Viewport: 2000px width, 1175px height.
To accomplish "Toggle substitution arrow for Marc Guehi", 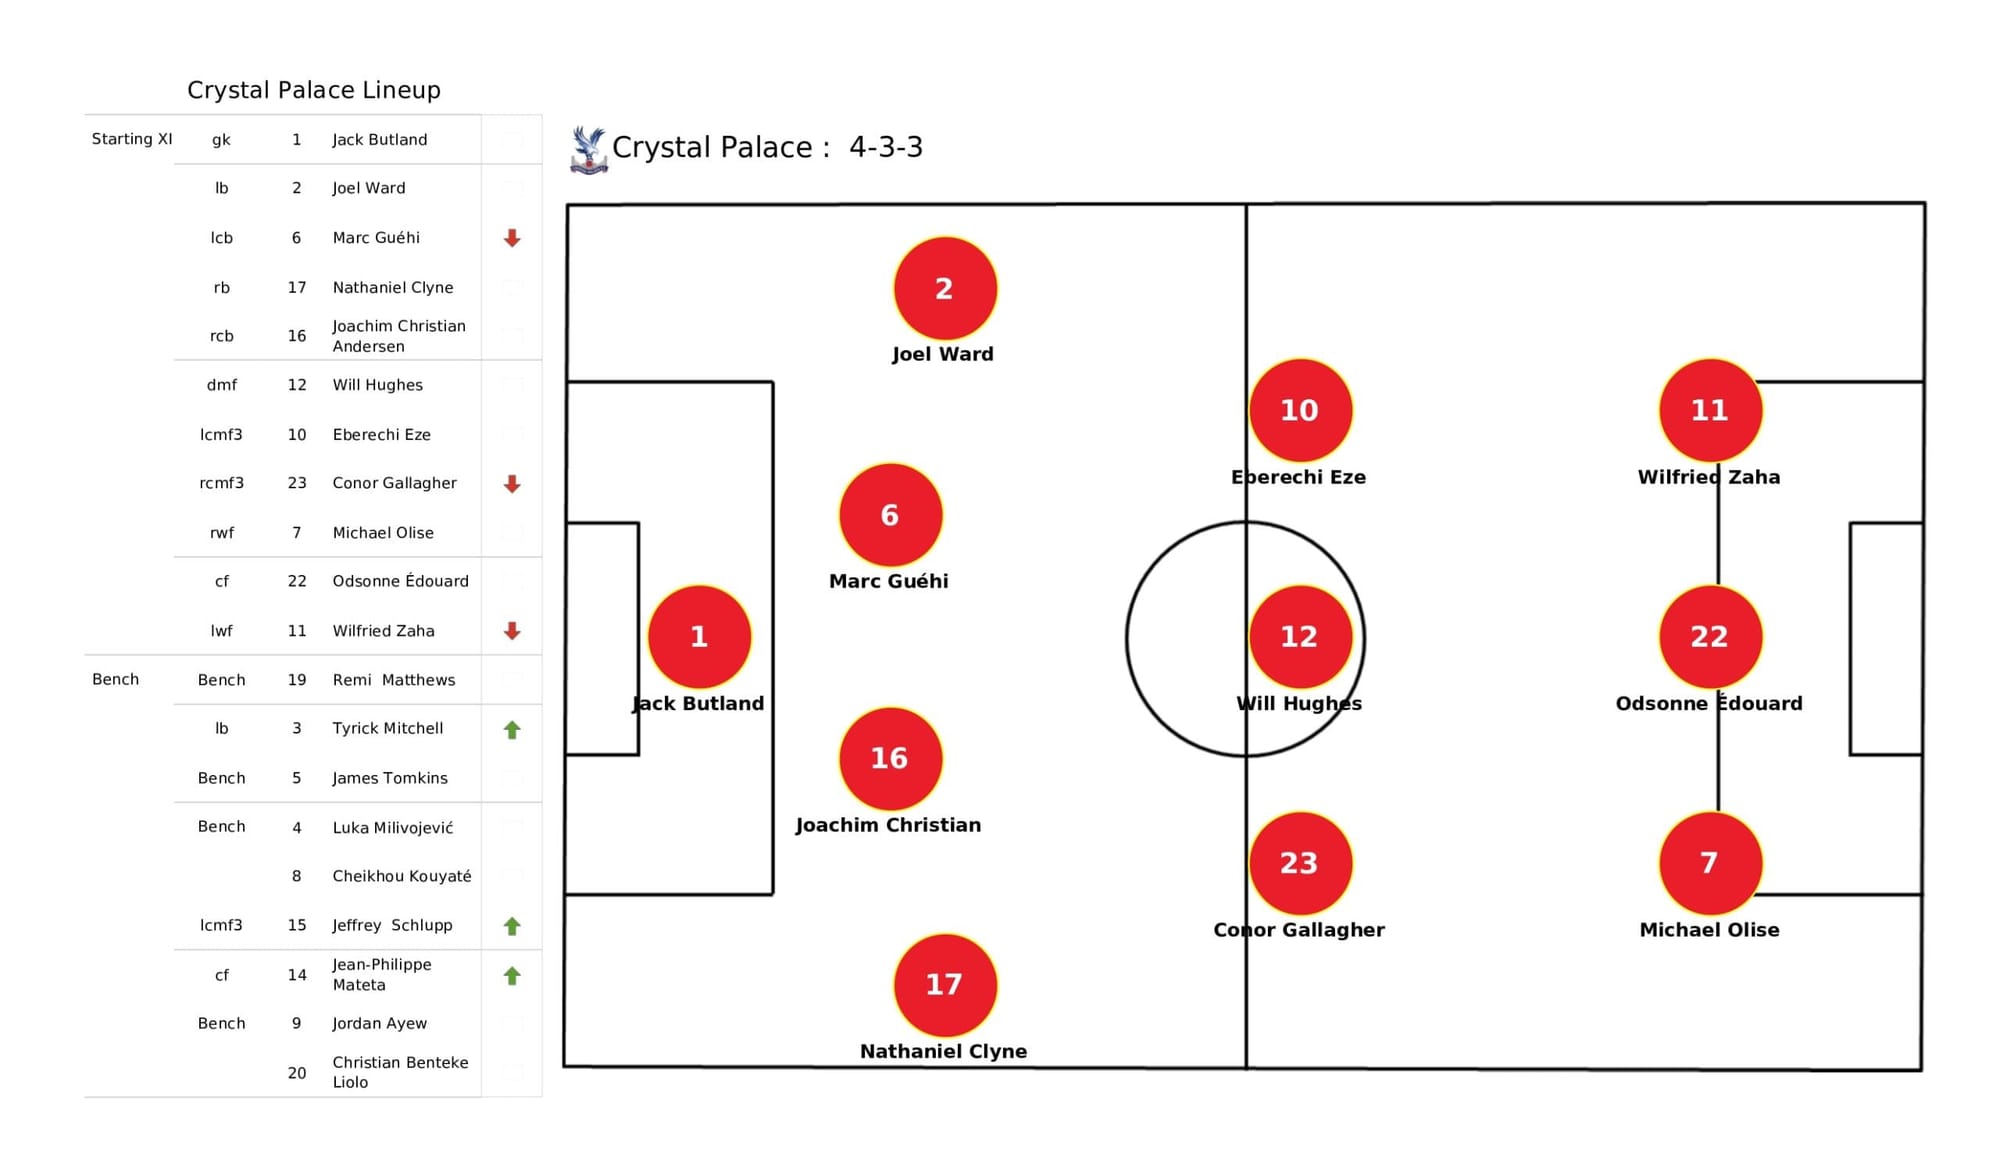I will tap(510, 236).
